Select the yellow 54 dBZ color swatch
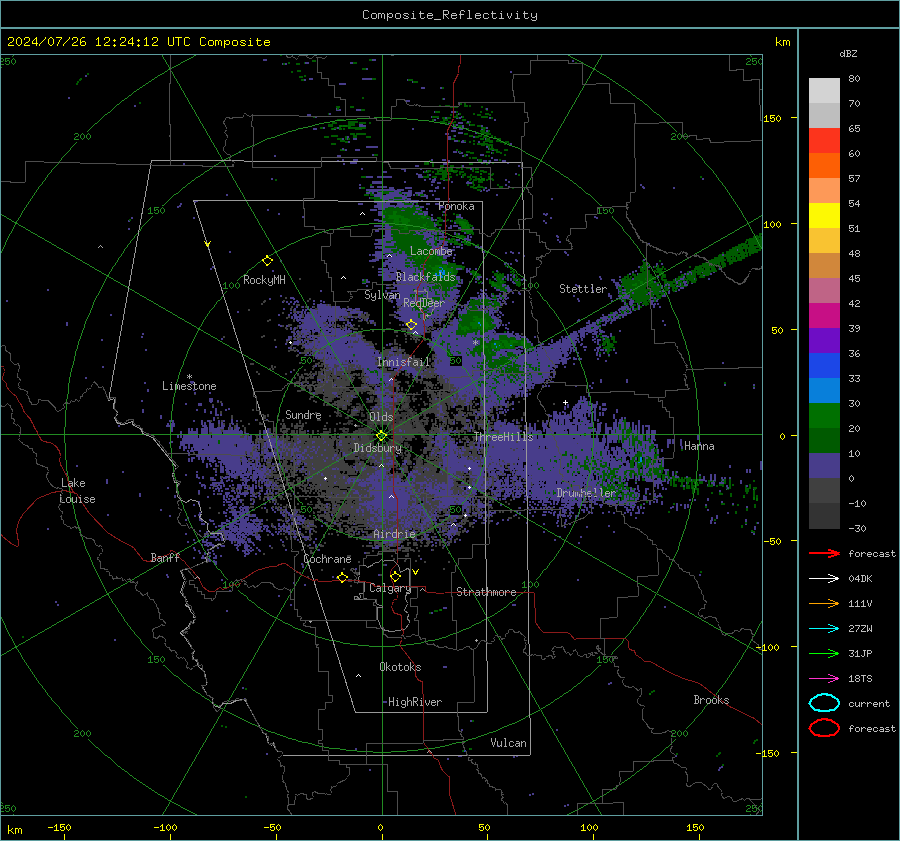 click(x=824, y=216)
